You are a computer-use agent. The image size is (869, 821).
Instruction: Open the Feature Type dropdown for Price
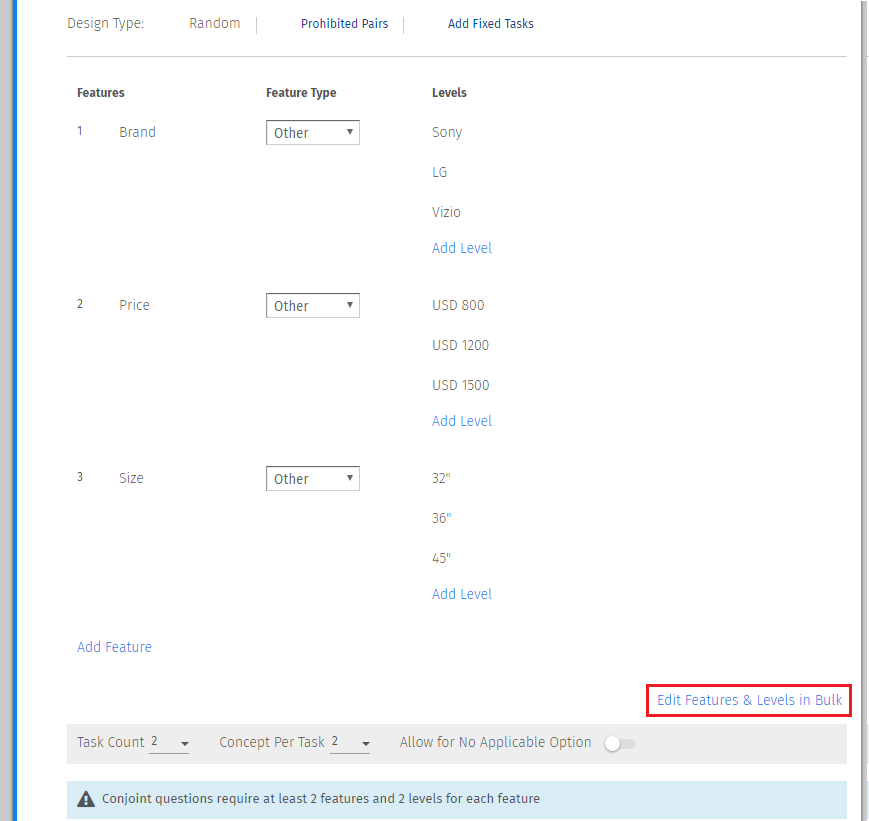pos(312,306)
